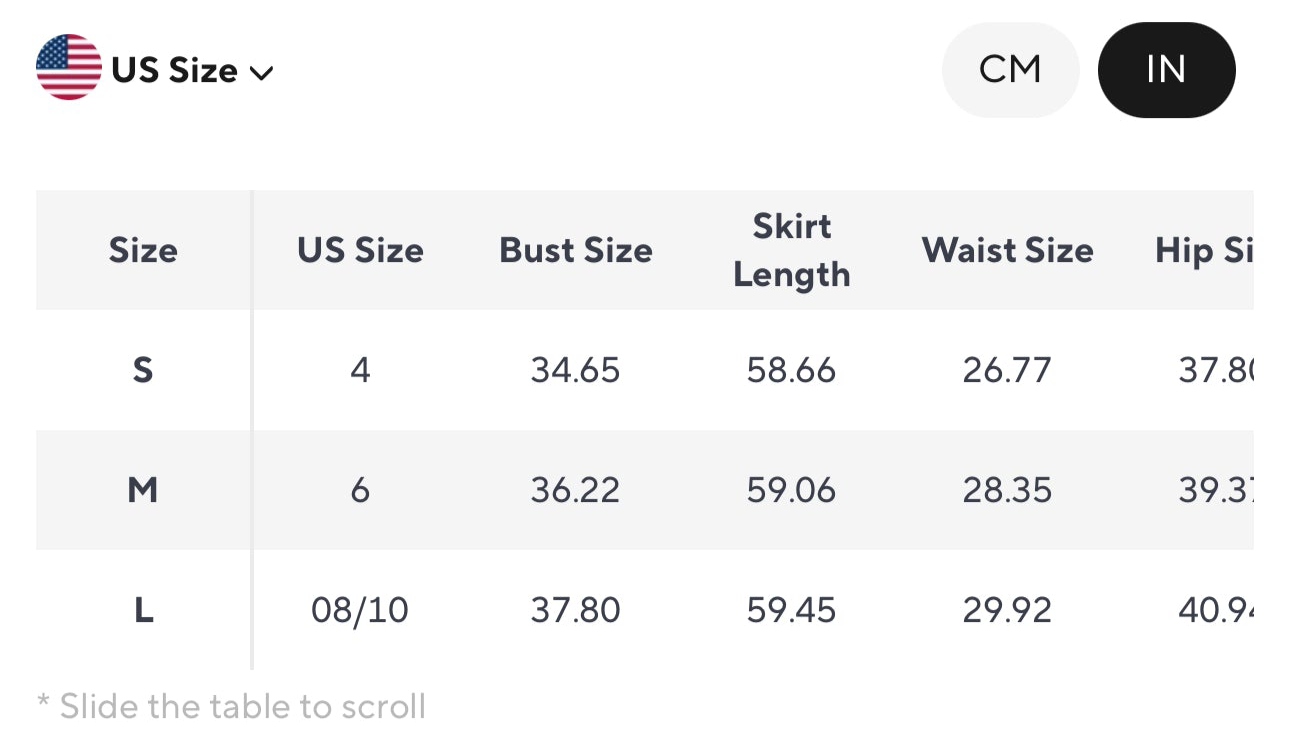Click the chevron next to US Size
1291x734 pixels.
pyautogui.click(x=262, y=72)
